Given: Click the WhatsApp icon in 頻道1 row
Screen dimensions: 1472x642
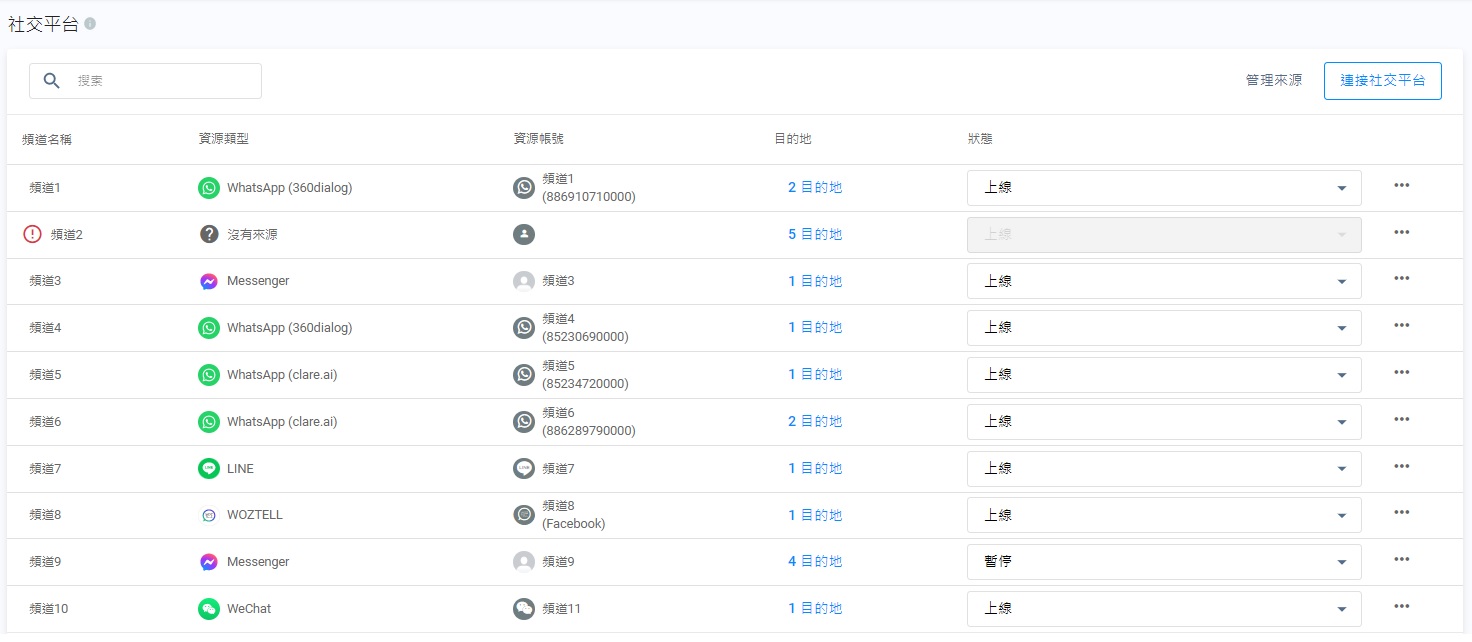Looking at the screenshot, I should coord(208,188).
